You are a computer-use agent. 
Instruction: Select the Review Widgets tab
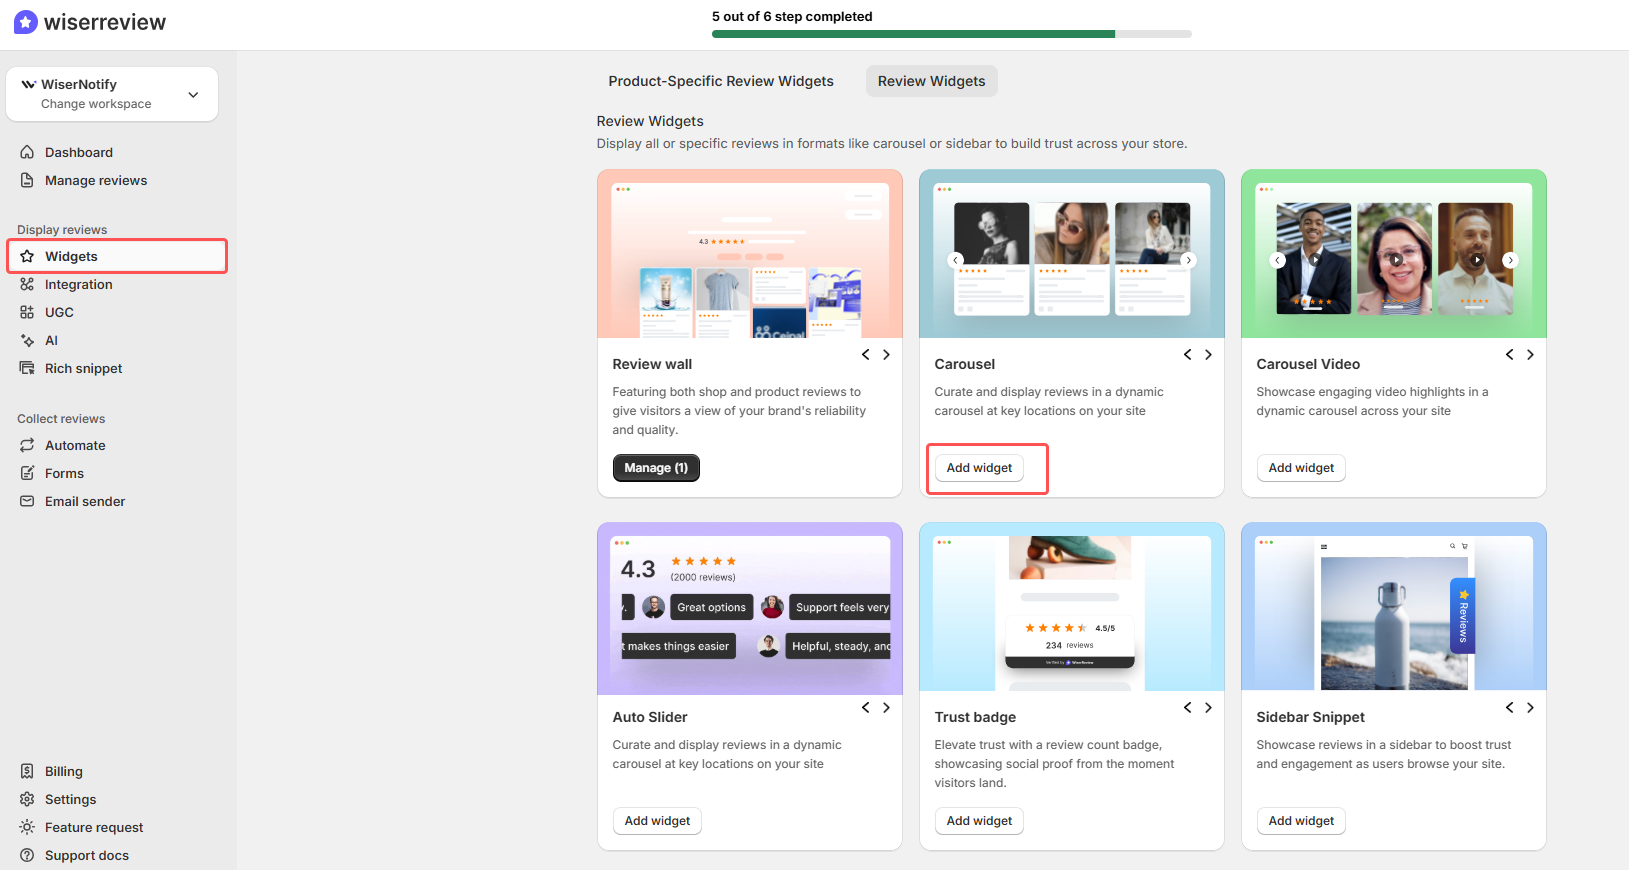point(932,81)
